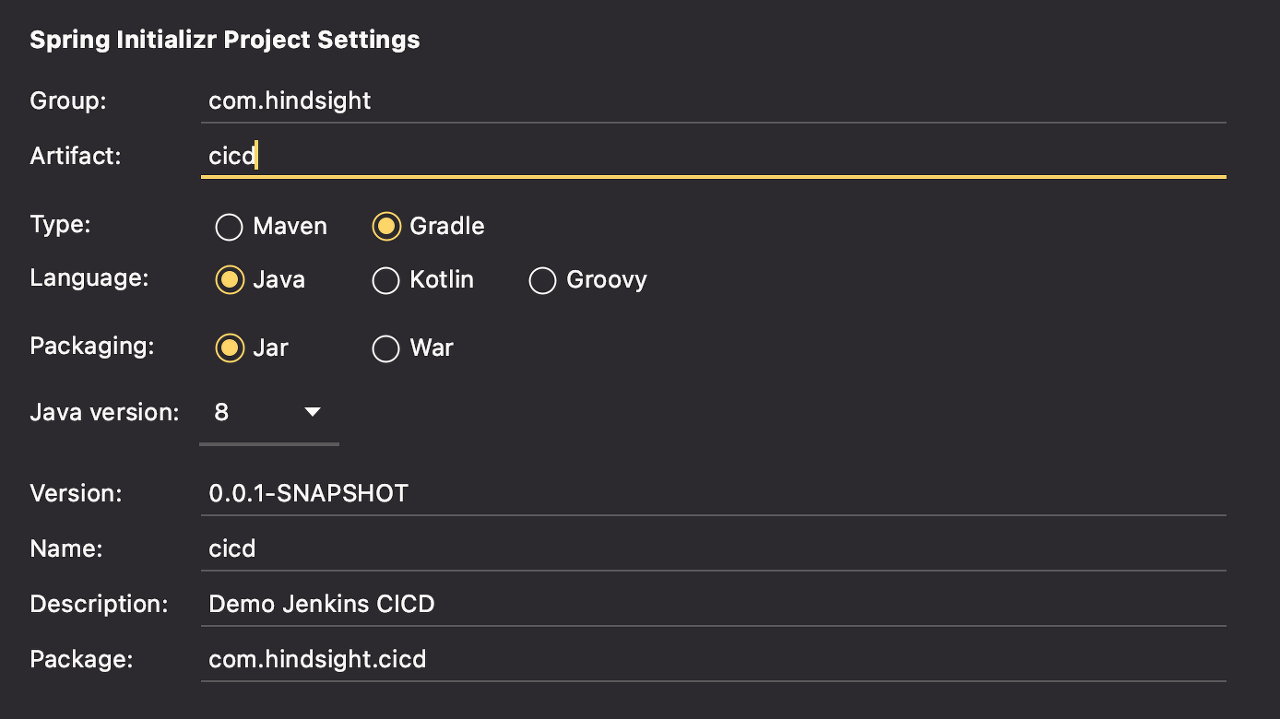Click the com.hindsight Group value

point(289,100)
